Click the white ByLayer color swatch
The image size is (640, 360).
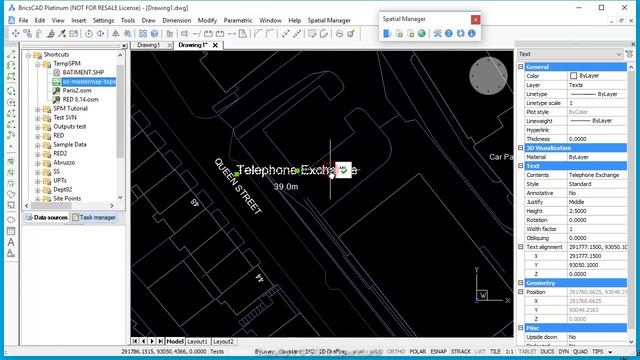coord(573,76)
